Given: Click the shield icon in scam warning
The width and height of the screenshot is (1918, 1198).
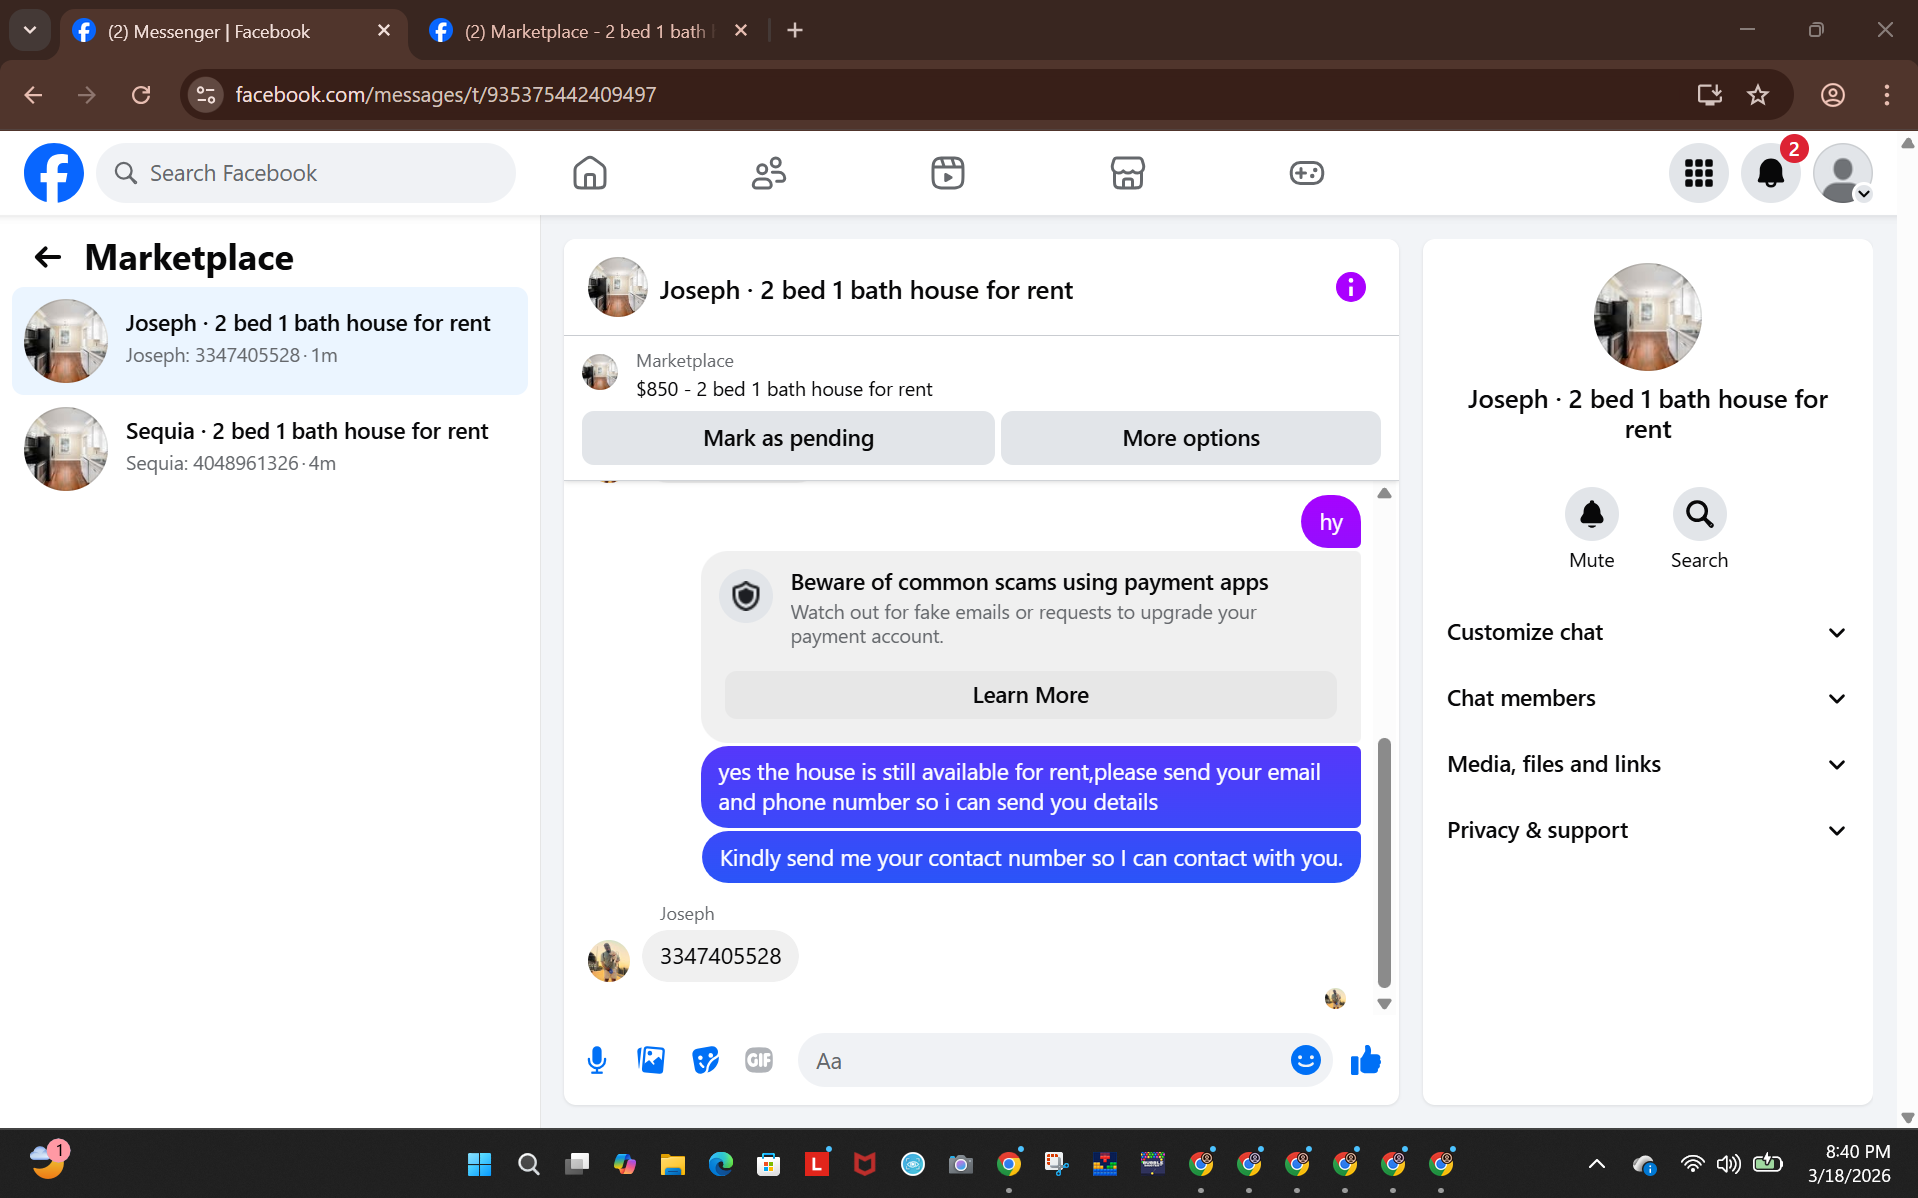Looking at the screenshot, I should coord(746,597).
